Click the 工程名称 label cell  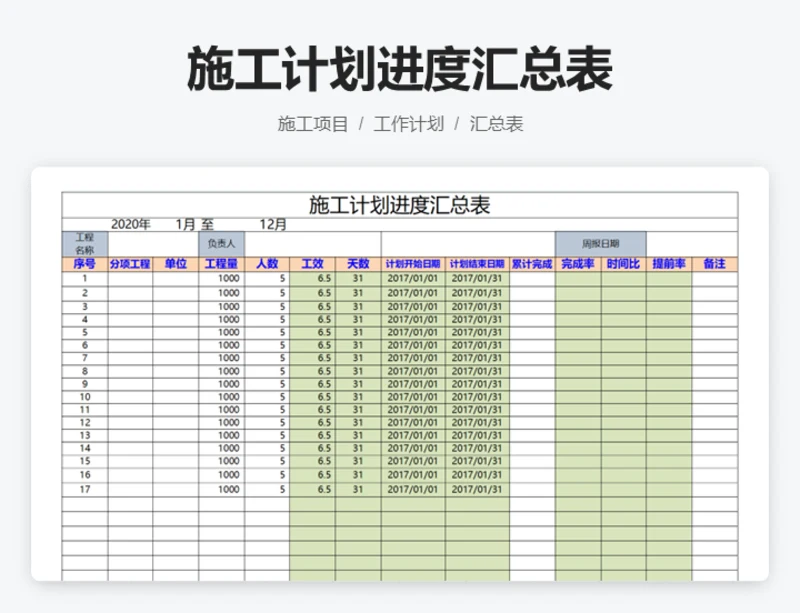click(x=85, y=244)
